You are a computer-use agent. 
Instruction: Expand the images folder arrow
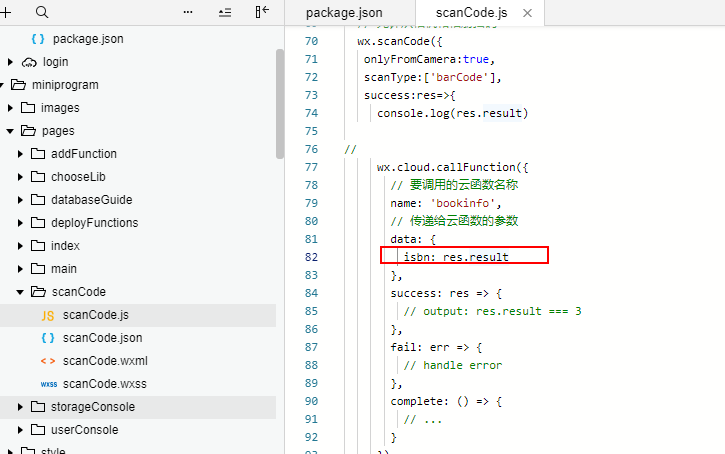pyautogui.click(x=10, y=108)
